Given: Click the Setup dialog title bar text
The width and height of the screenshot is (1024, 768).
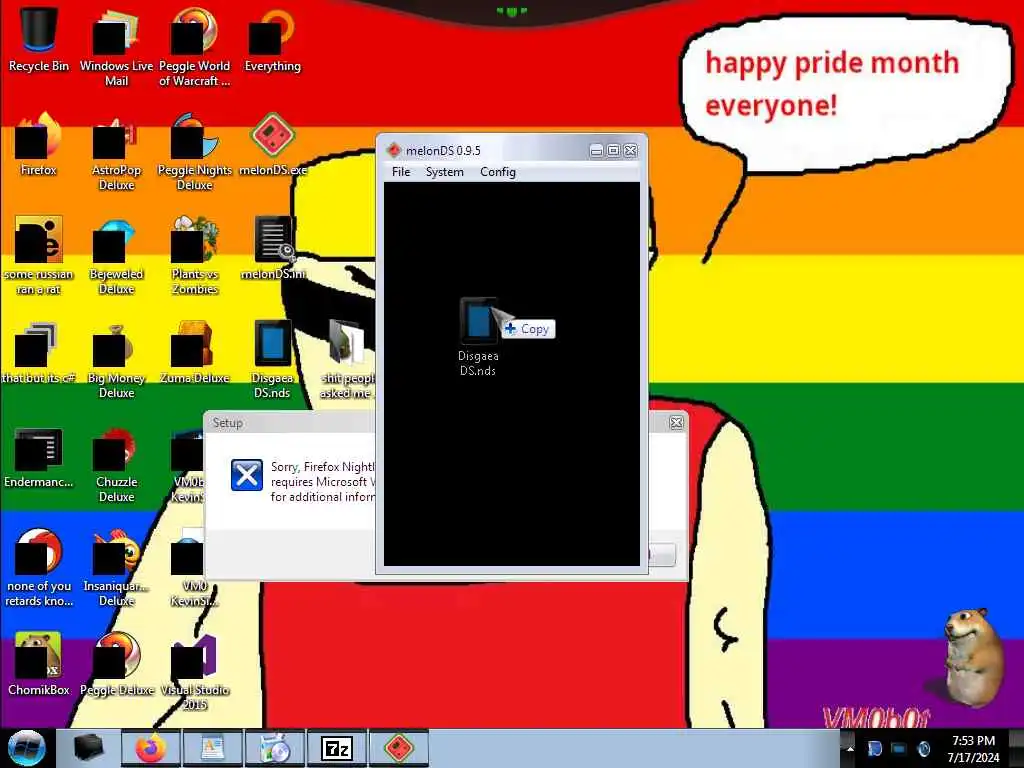Looking at the screenshot, I should pos(227,423).
